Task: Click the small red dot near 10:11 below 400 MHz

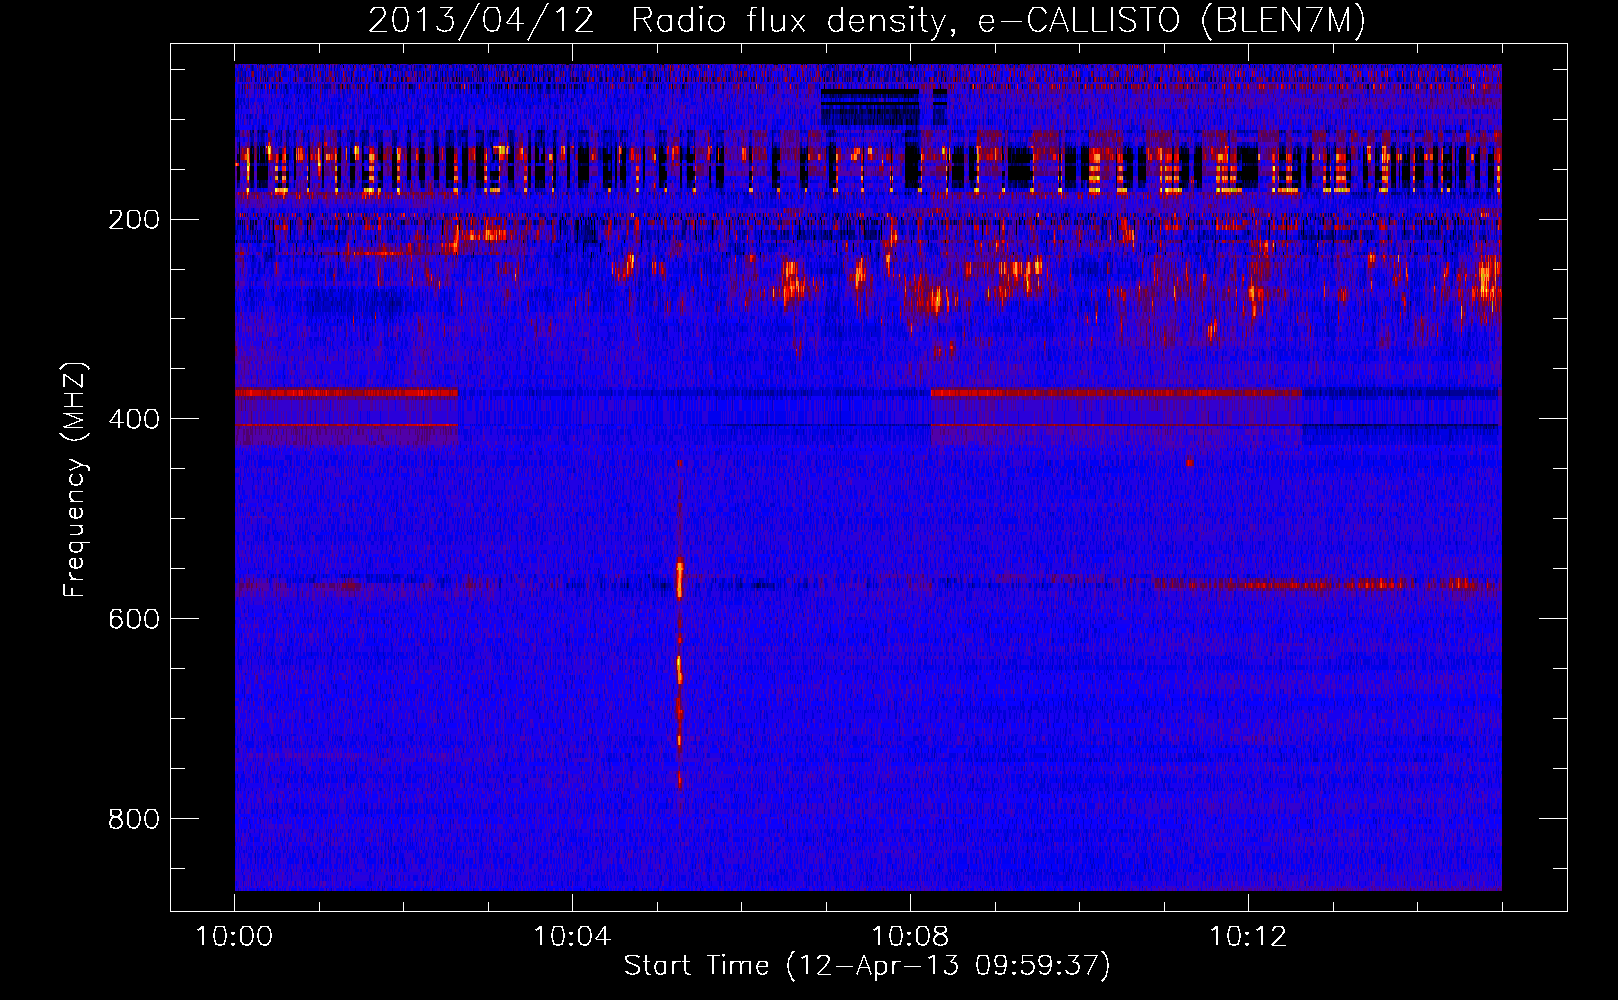Action: click(x=1189, y=463)
